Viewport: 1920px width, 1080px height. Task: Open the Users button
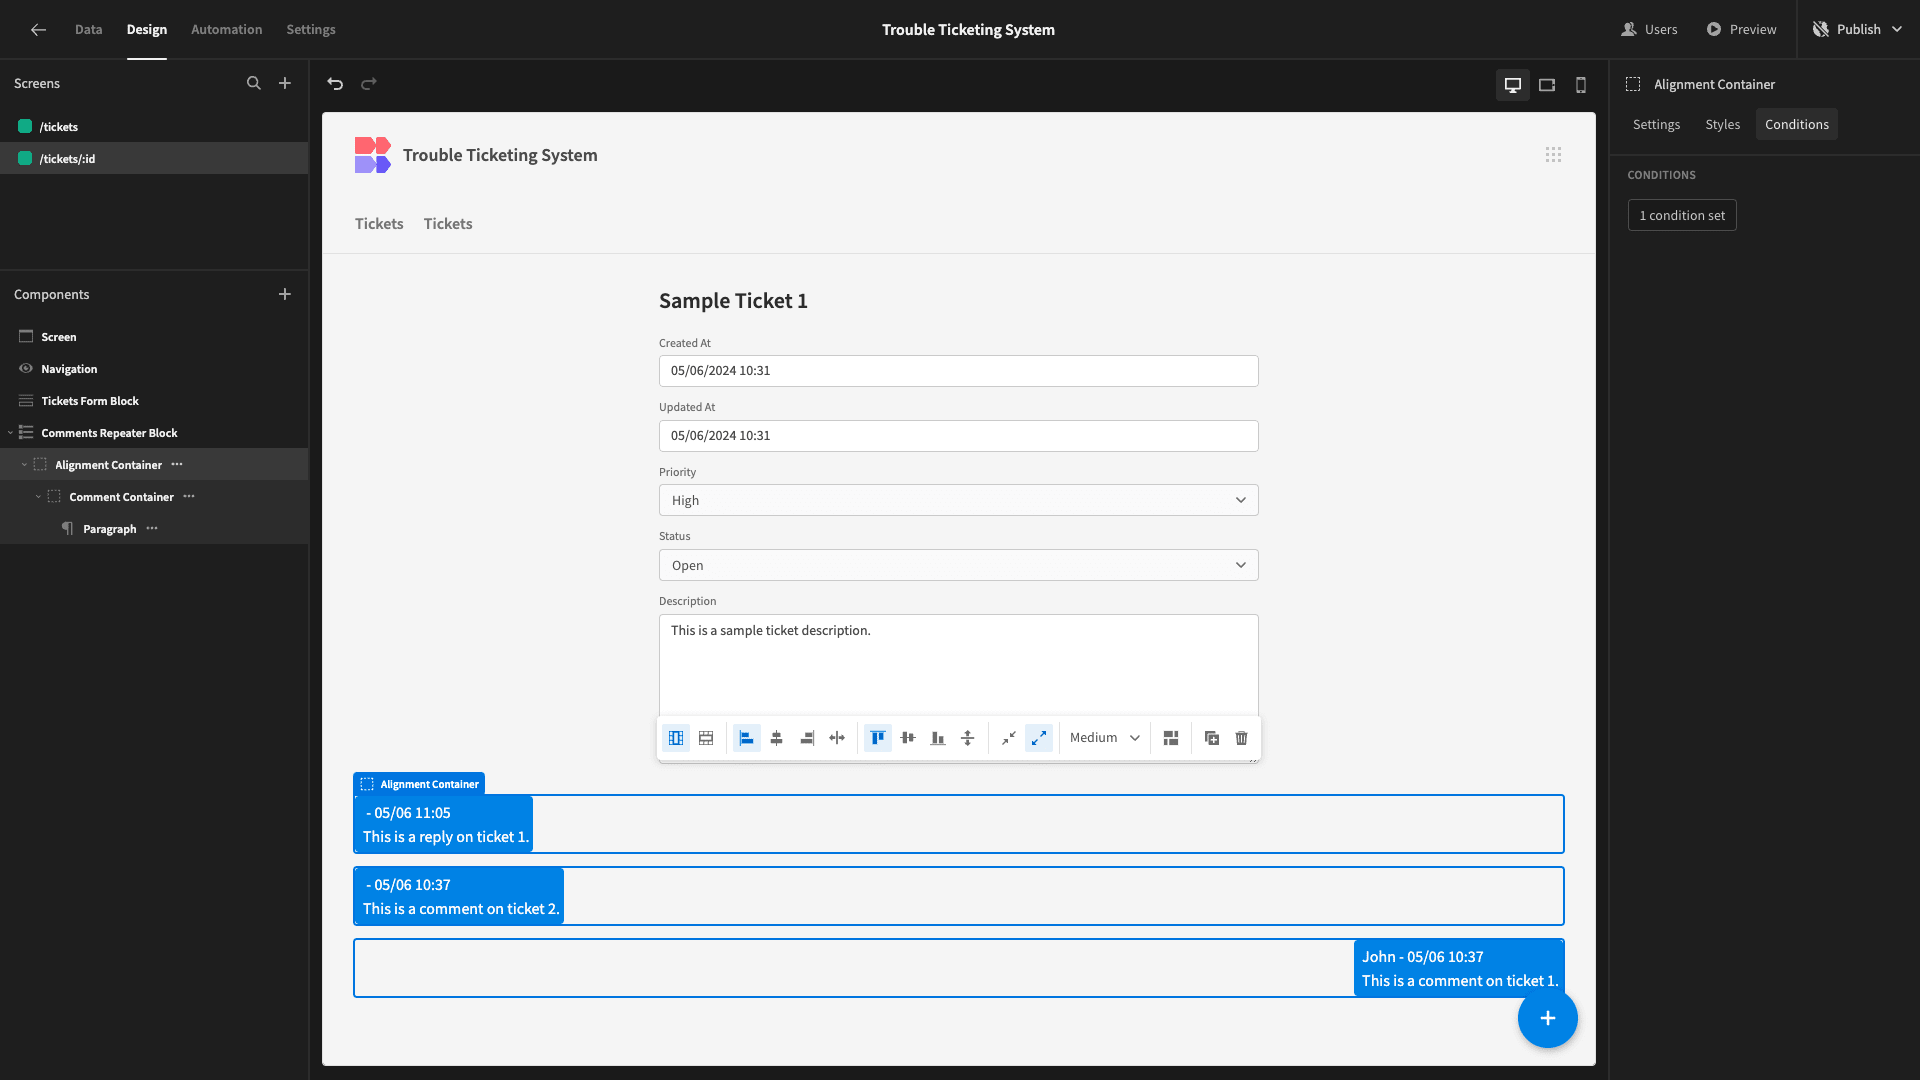pos(1649,30)
